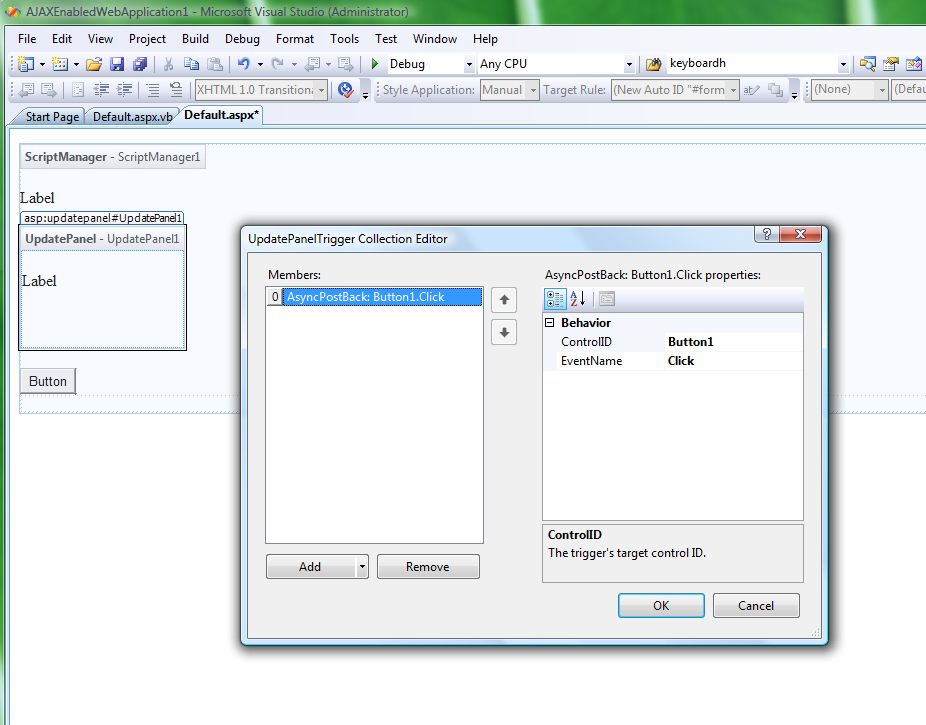Move selected trigger down in the list

(x=504, y=332)
